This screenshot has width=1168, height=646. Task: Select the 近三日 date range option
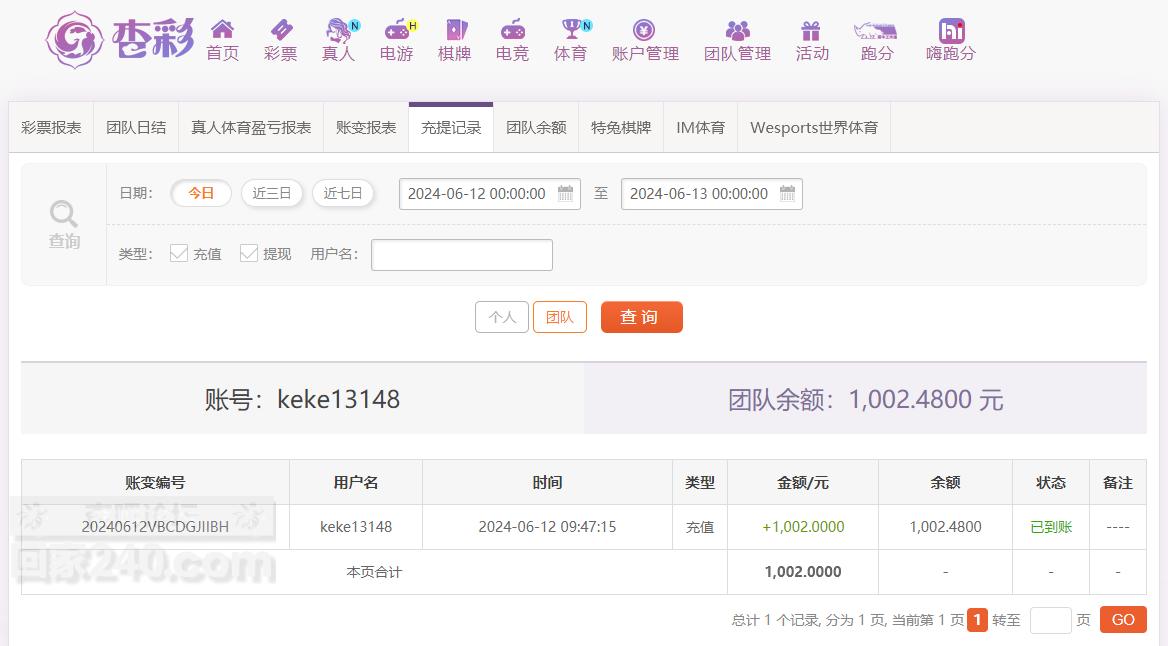tap(272, 193)
